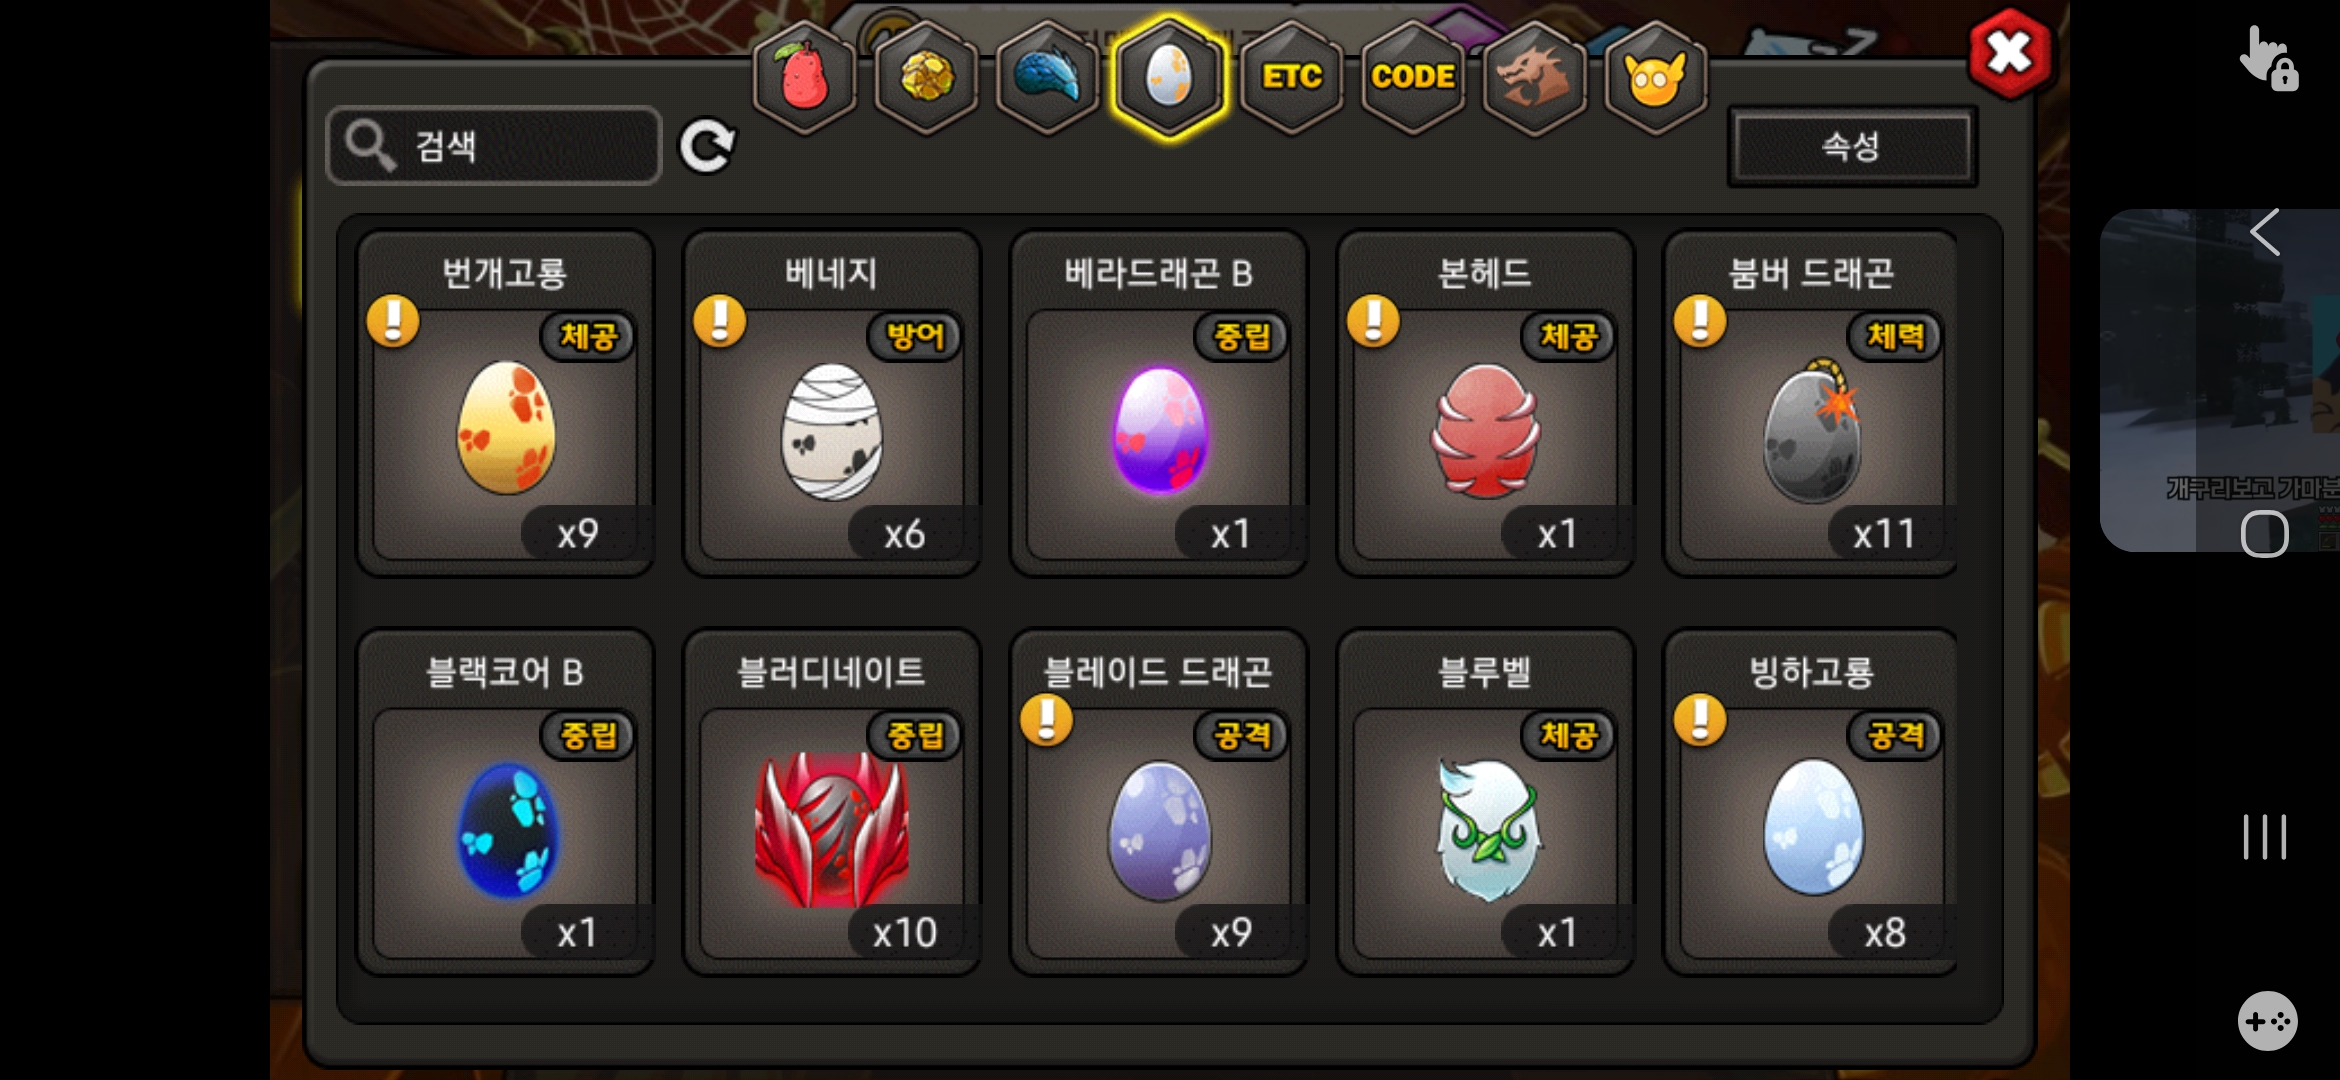Pick the 블러디네이트 red spiked egg
Viewport: 2340px width, 1080px height.
[832, 802]
